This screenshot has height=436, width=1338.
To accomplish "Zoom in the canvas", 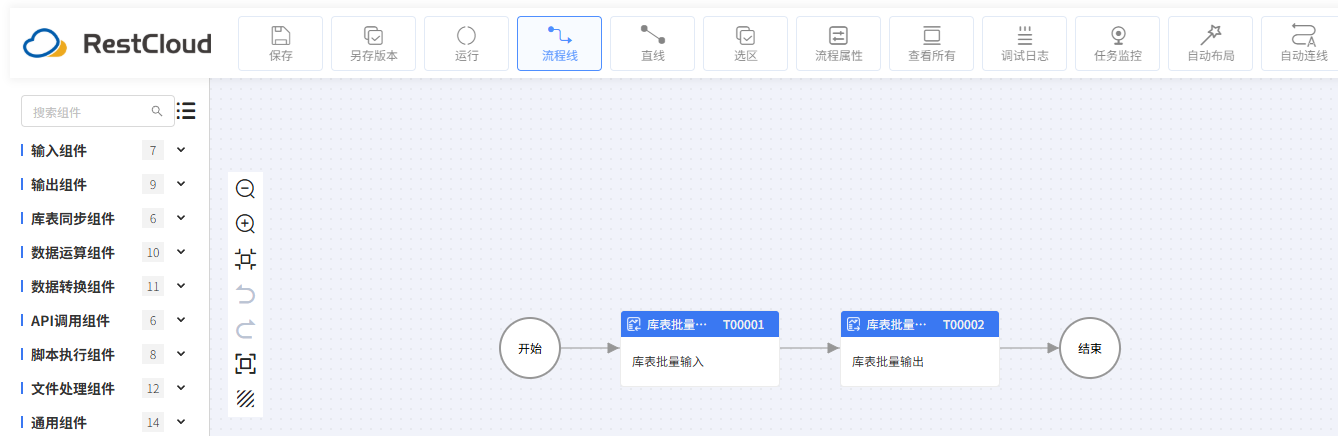I will 245,224.
